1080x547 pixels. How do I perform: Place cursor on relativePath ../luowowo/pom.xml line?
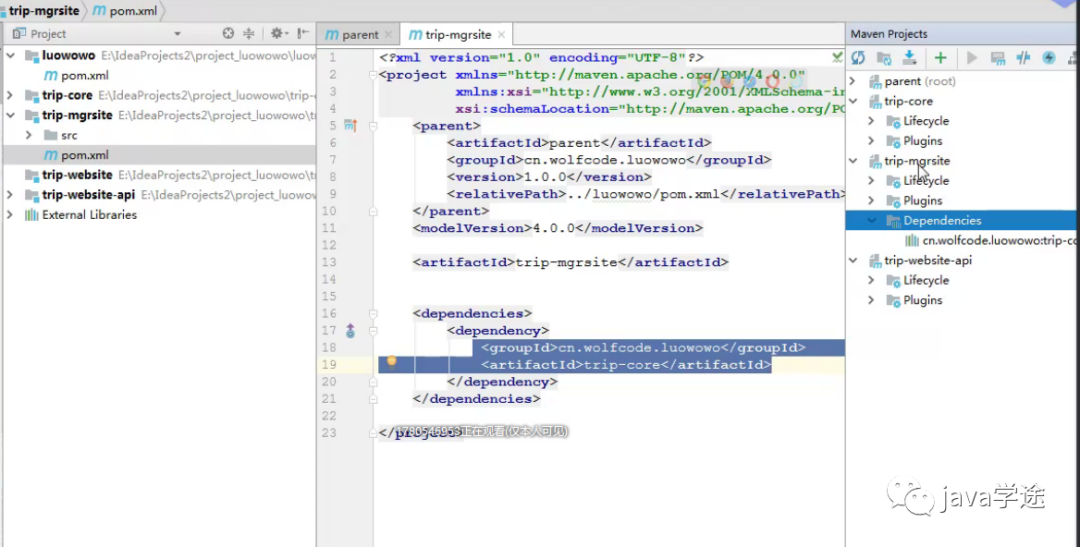[644, 194]
